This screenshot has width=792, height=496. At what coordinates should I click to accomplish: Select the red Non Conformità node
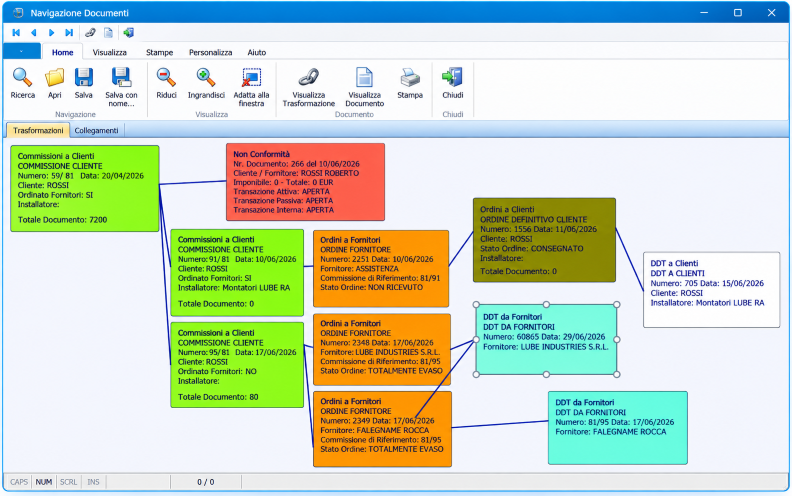[305, 182]
